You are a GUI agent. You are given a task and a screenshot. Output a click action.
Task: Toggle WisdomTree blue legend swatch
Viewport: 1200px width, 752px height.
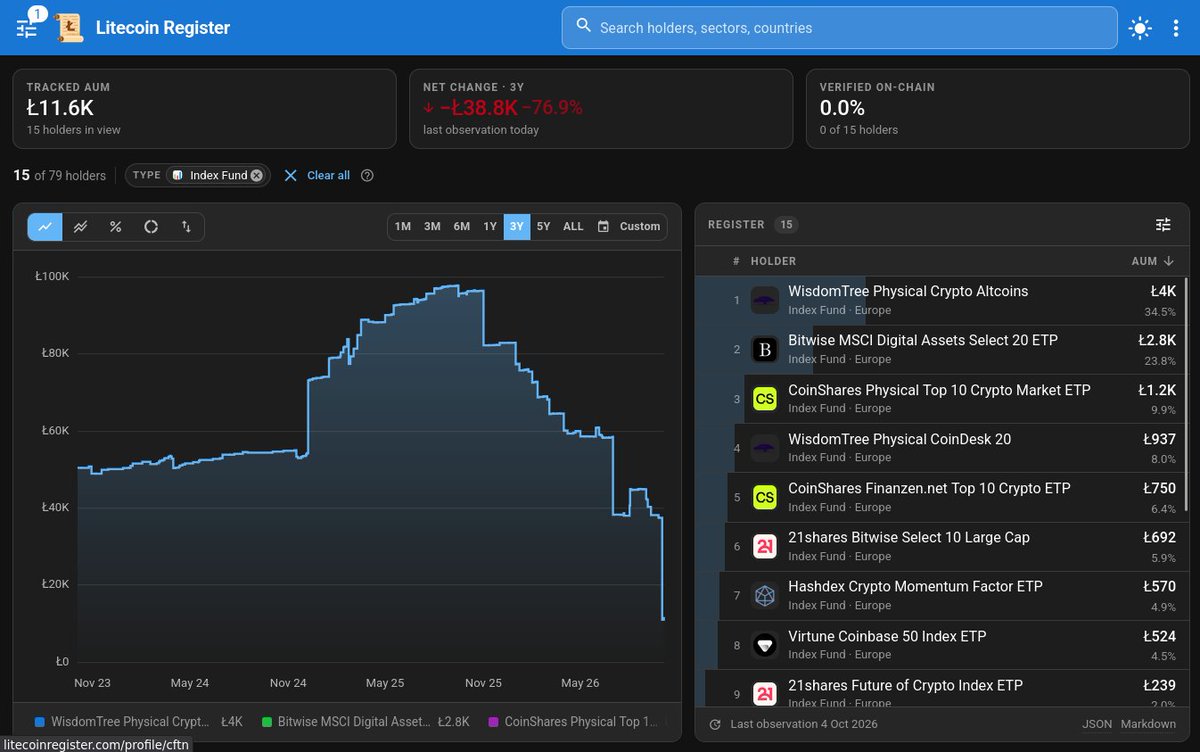click(x=39, y=721)
